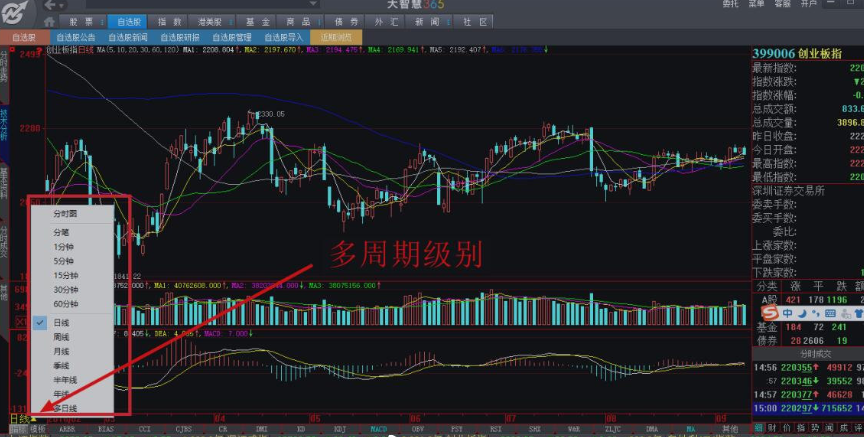Expand the 股票 menu dropdown arrow
The width and height of the screenshot is (864, 437).
101,21
